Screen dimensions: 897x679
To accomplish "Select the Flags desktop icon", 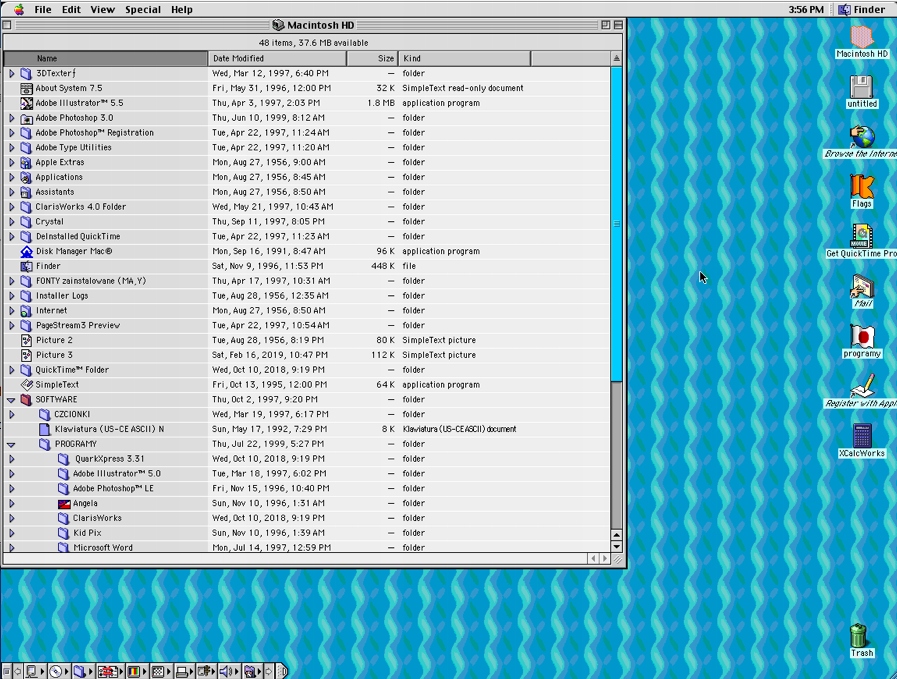I will (862, 186).
